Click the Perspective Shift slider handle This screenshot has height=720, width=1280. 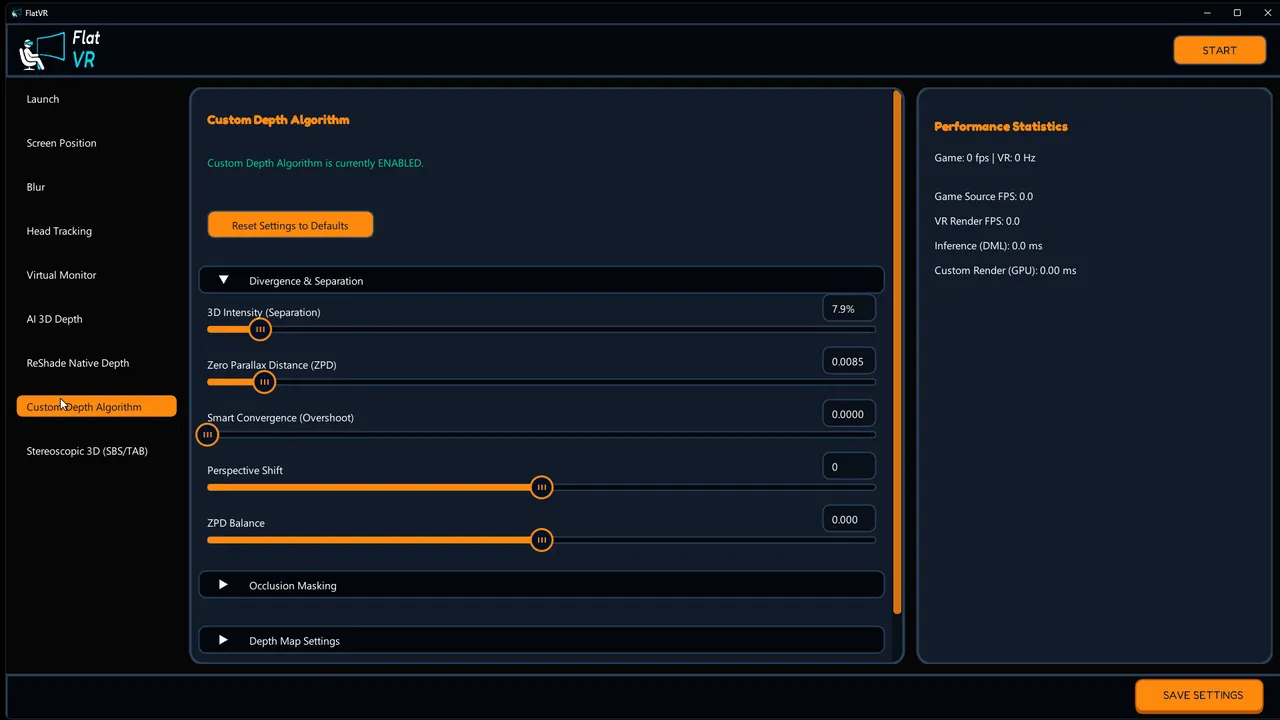(541, 487)
